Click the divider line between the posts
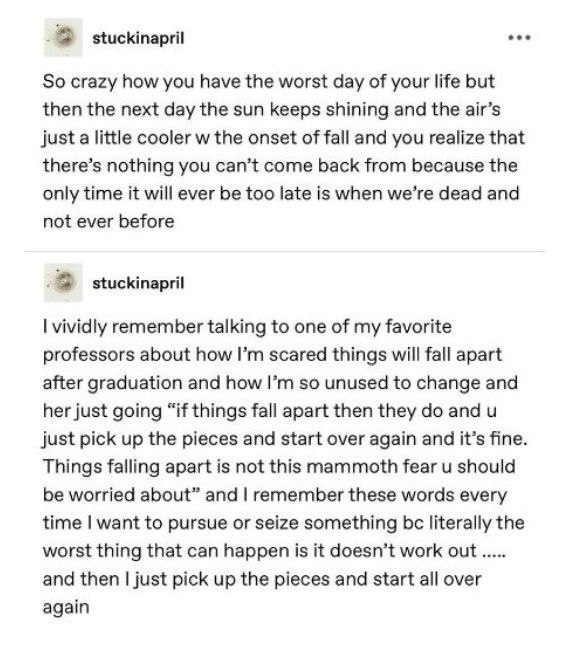This screenshot has height=649, width=574. 284,251
